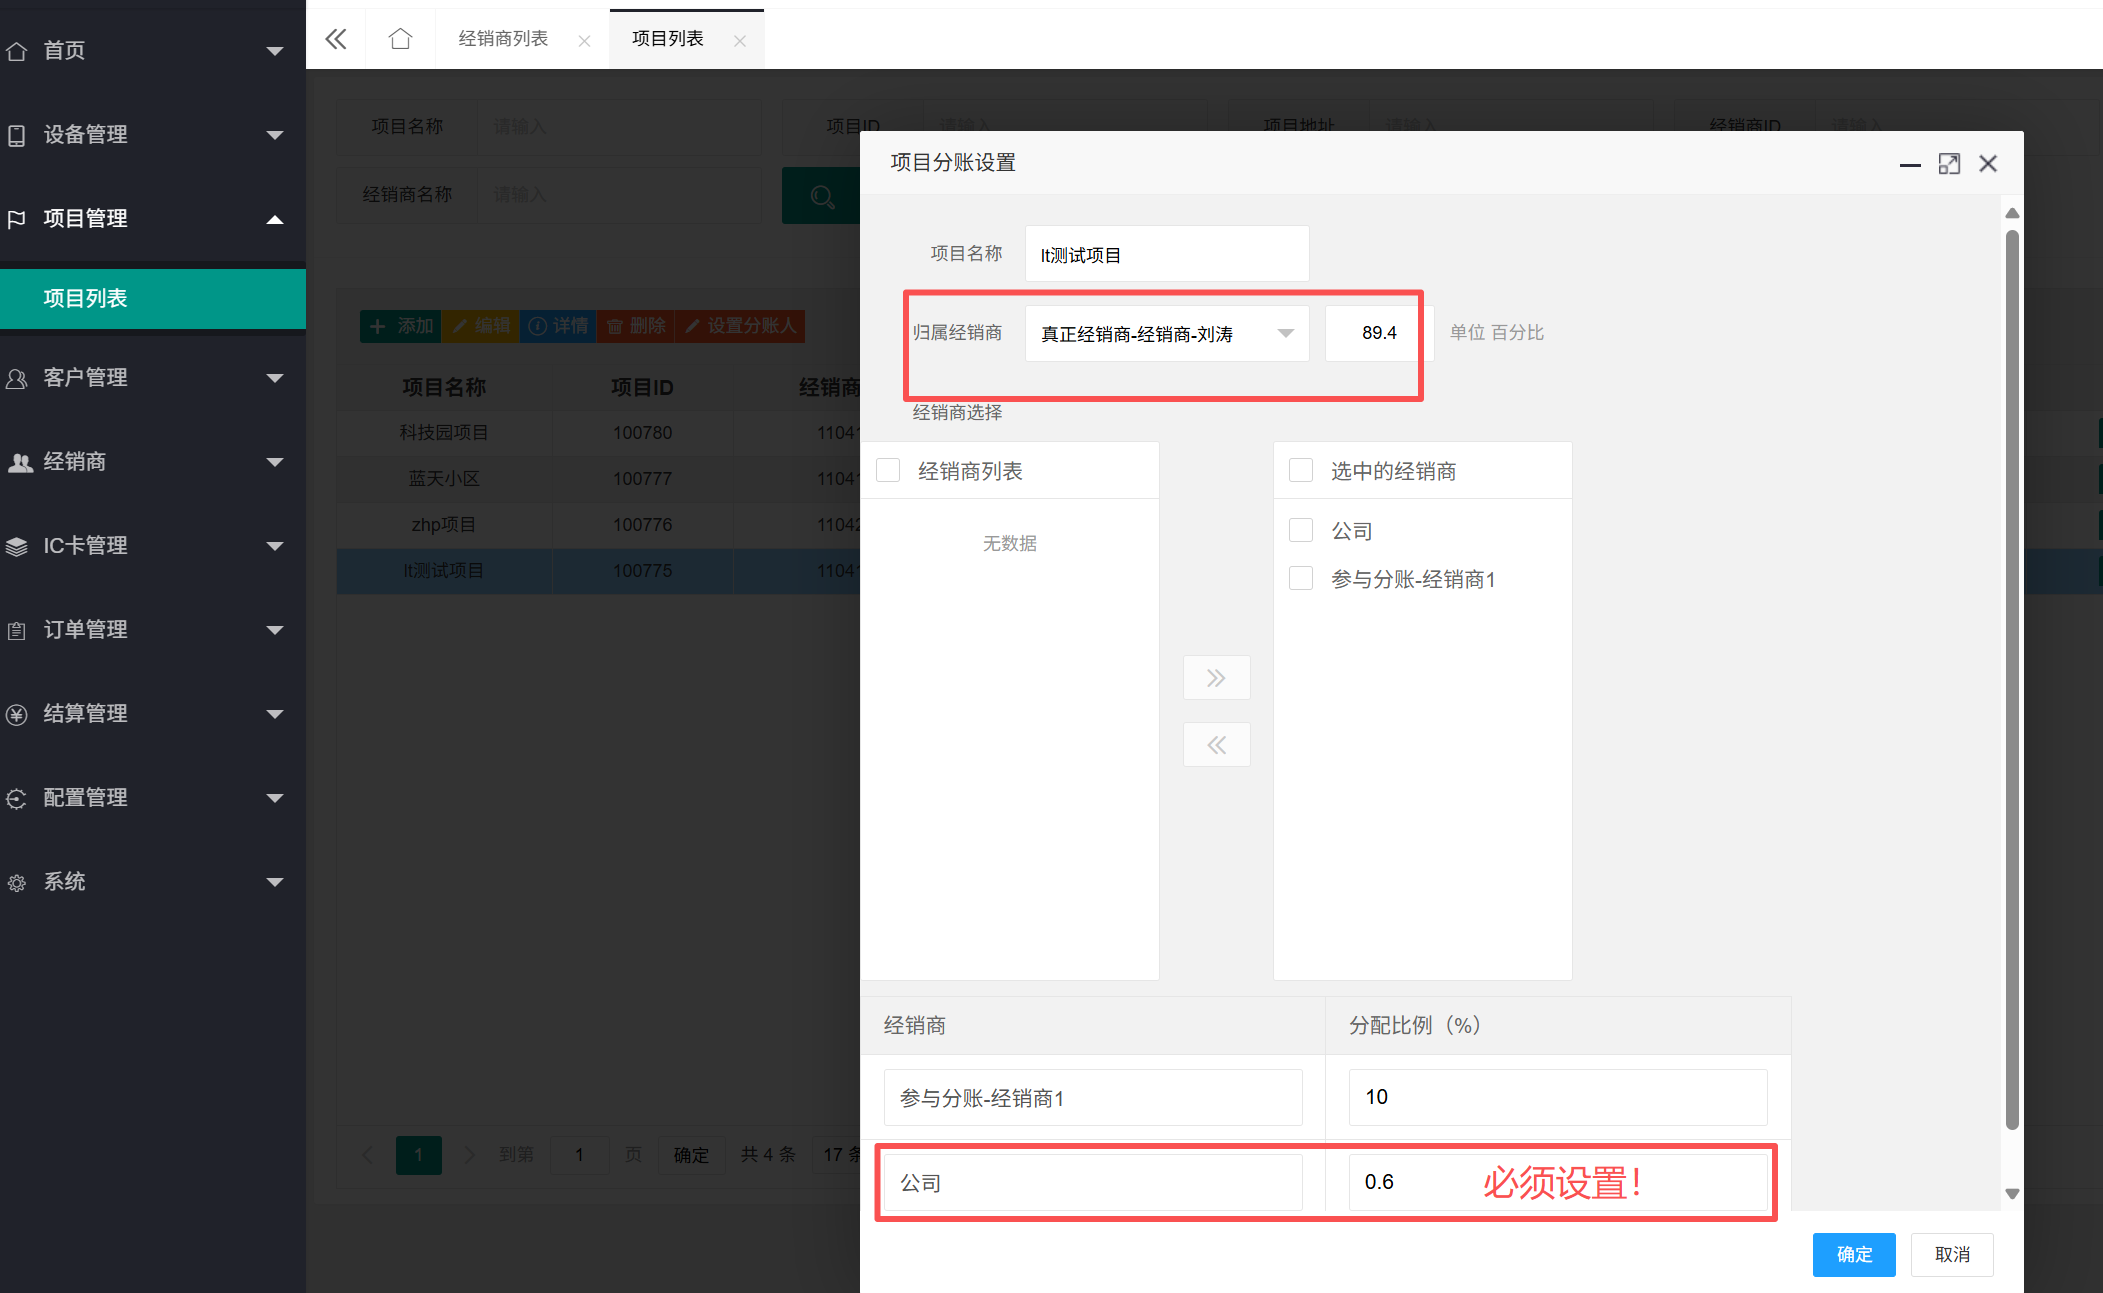Expand the 客户管理 menu arrow
Viewport: 2103px width, 1293px height.
(x=275, y=378)
